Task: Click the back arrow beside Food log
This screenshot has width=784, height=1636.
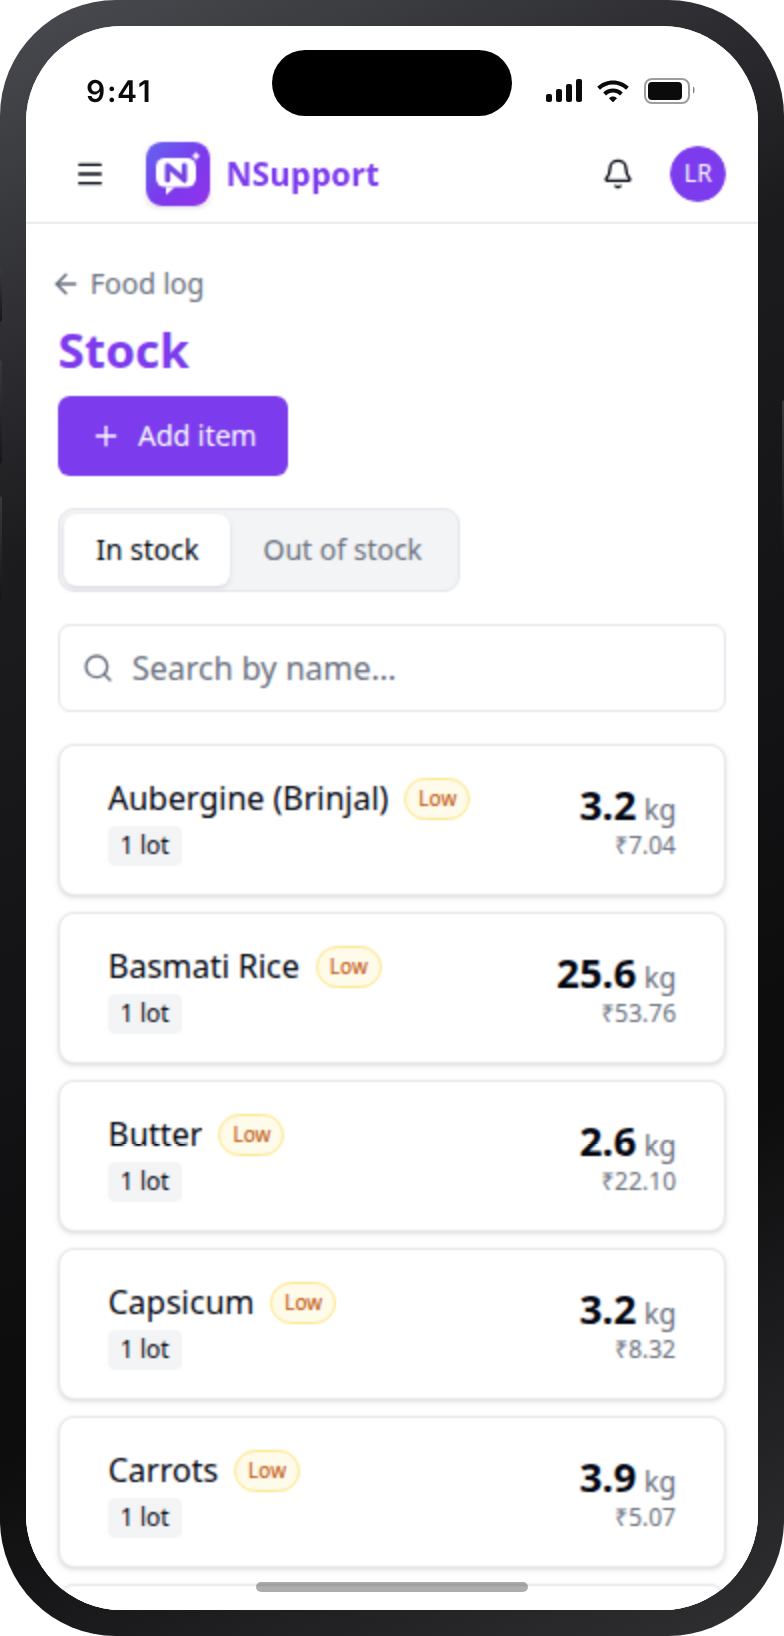Action: (66, 284)
